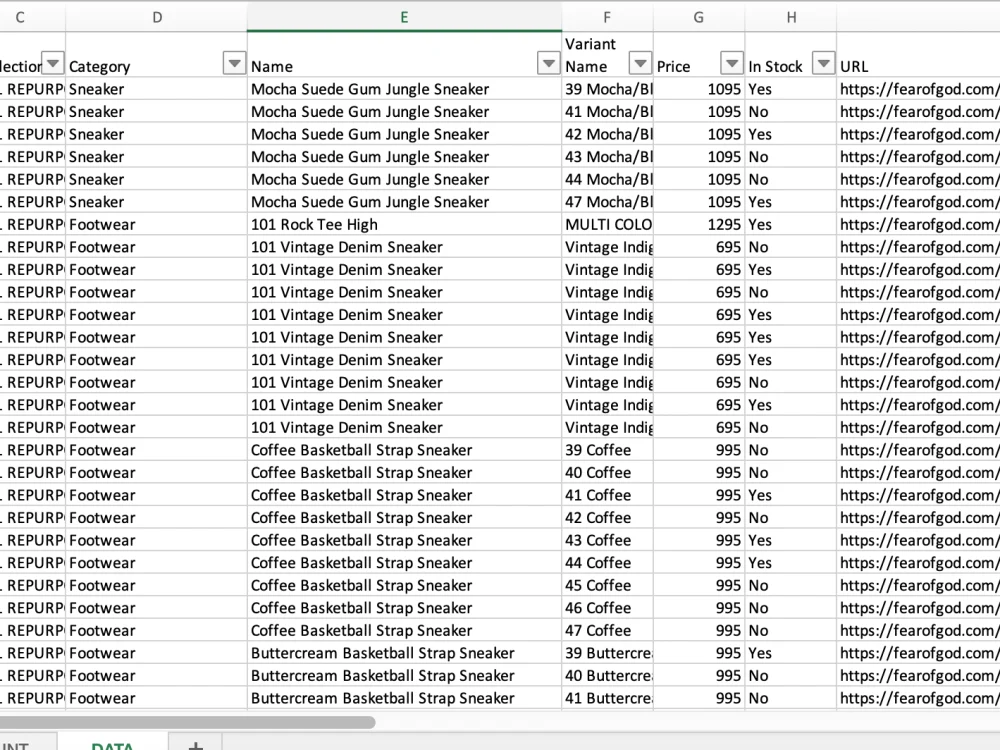Viewport: 1000px width, 750px height.
Task: Select price cell in '43 Coffee' row
Action: point(699,540)
